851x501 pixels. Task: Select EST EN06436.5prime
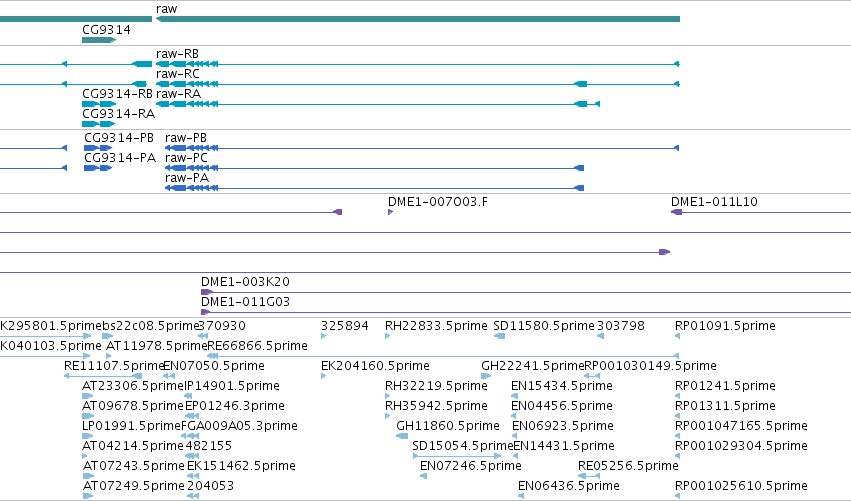(x=569, y=486)
